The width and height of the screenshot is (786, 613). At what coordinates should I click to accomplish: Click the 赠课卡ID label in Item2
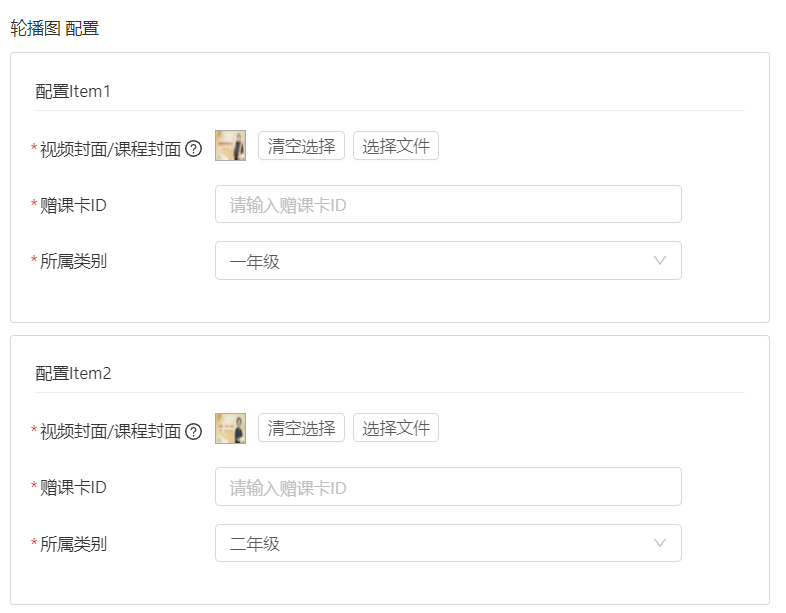tap(73, 487)
